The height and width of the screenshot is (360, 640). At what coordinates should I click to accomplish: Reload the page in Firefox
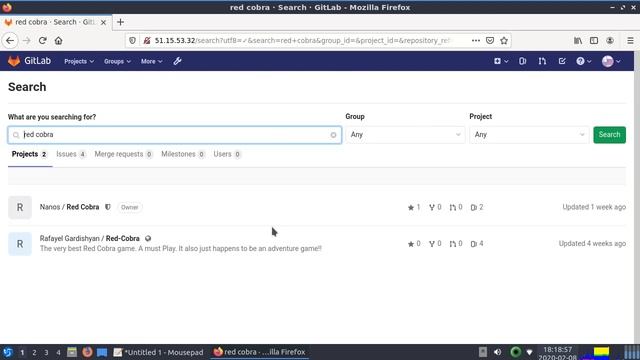(x=42, y=40)
